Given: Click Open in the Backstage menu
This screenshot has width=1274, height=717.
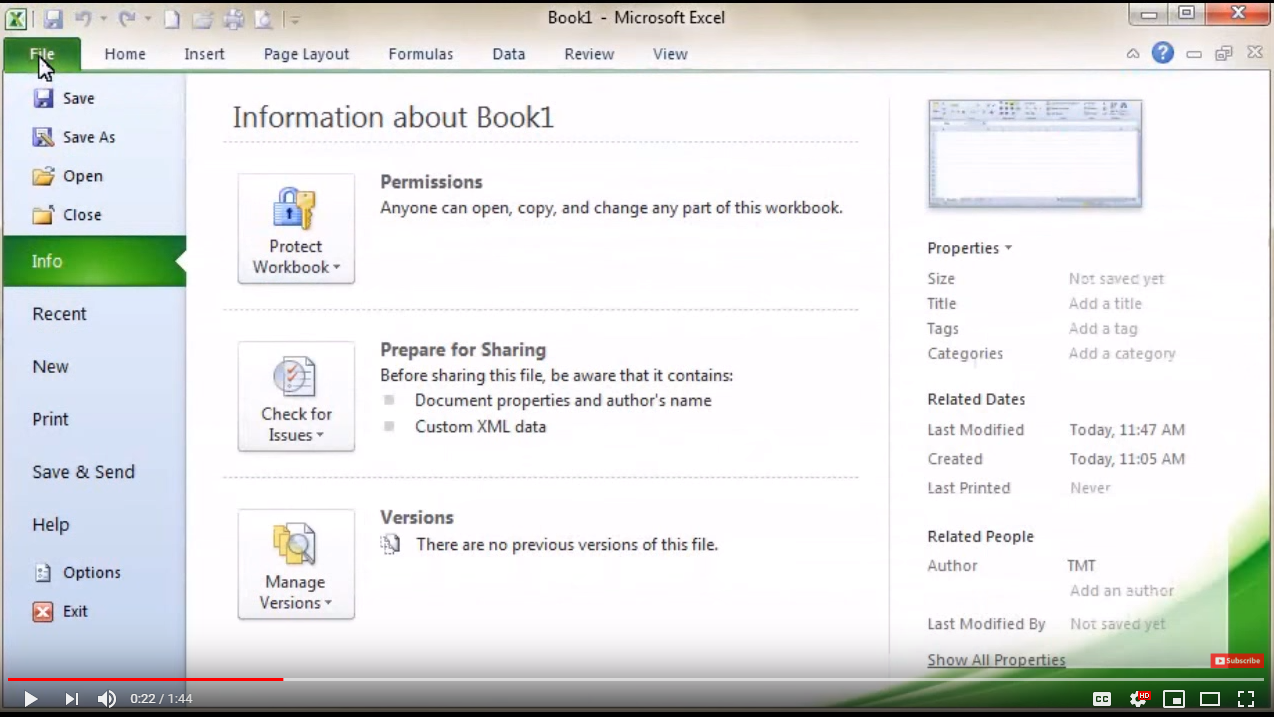Looking at the screenshot, I should pyautogui.click(x=68, y=176).
